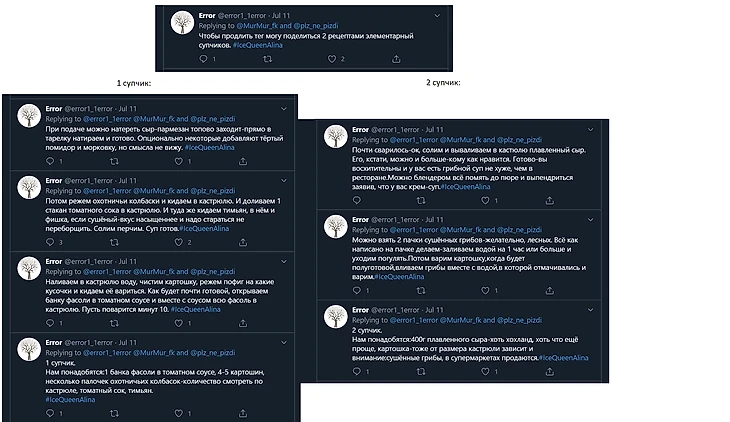730x422 pixels.
Task: Click the tree avatar on the "Наливаем в кастрюлю" tweet
Action: [x=30, y=271]
